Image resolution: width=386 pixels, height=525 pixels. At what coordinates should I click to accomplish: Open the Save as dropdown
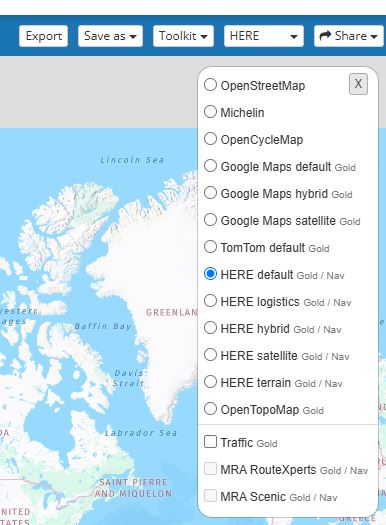[110, 36]
